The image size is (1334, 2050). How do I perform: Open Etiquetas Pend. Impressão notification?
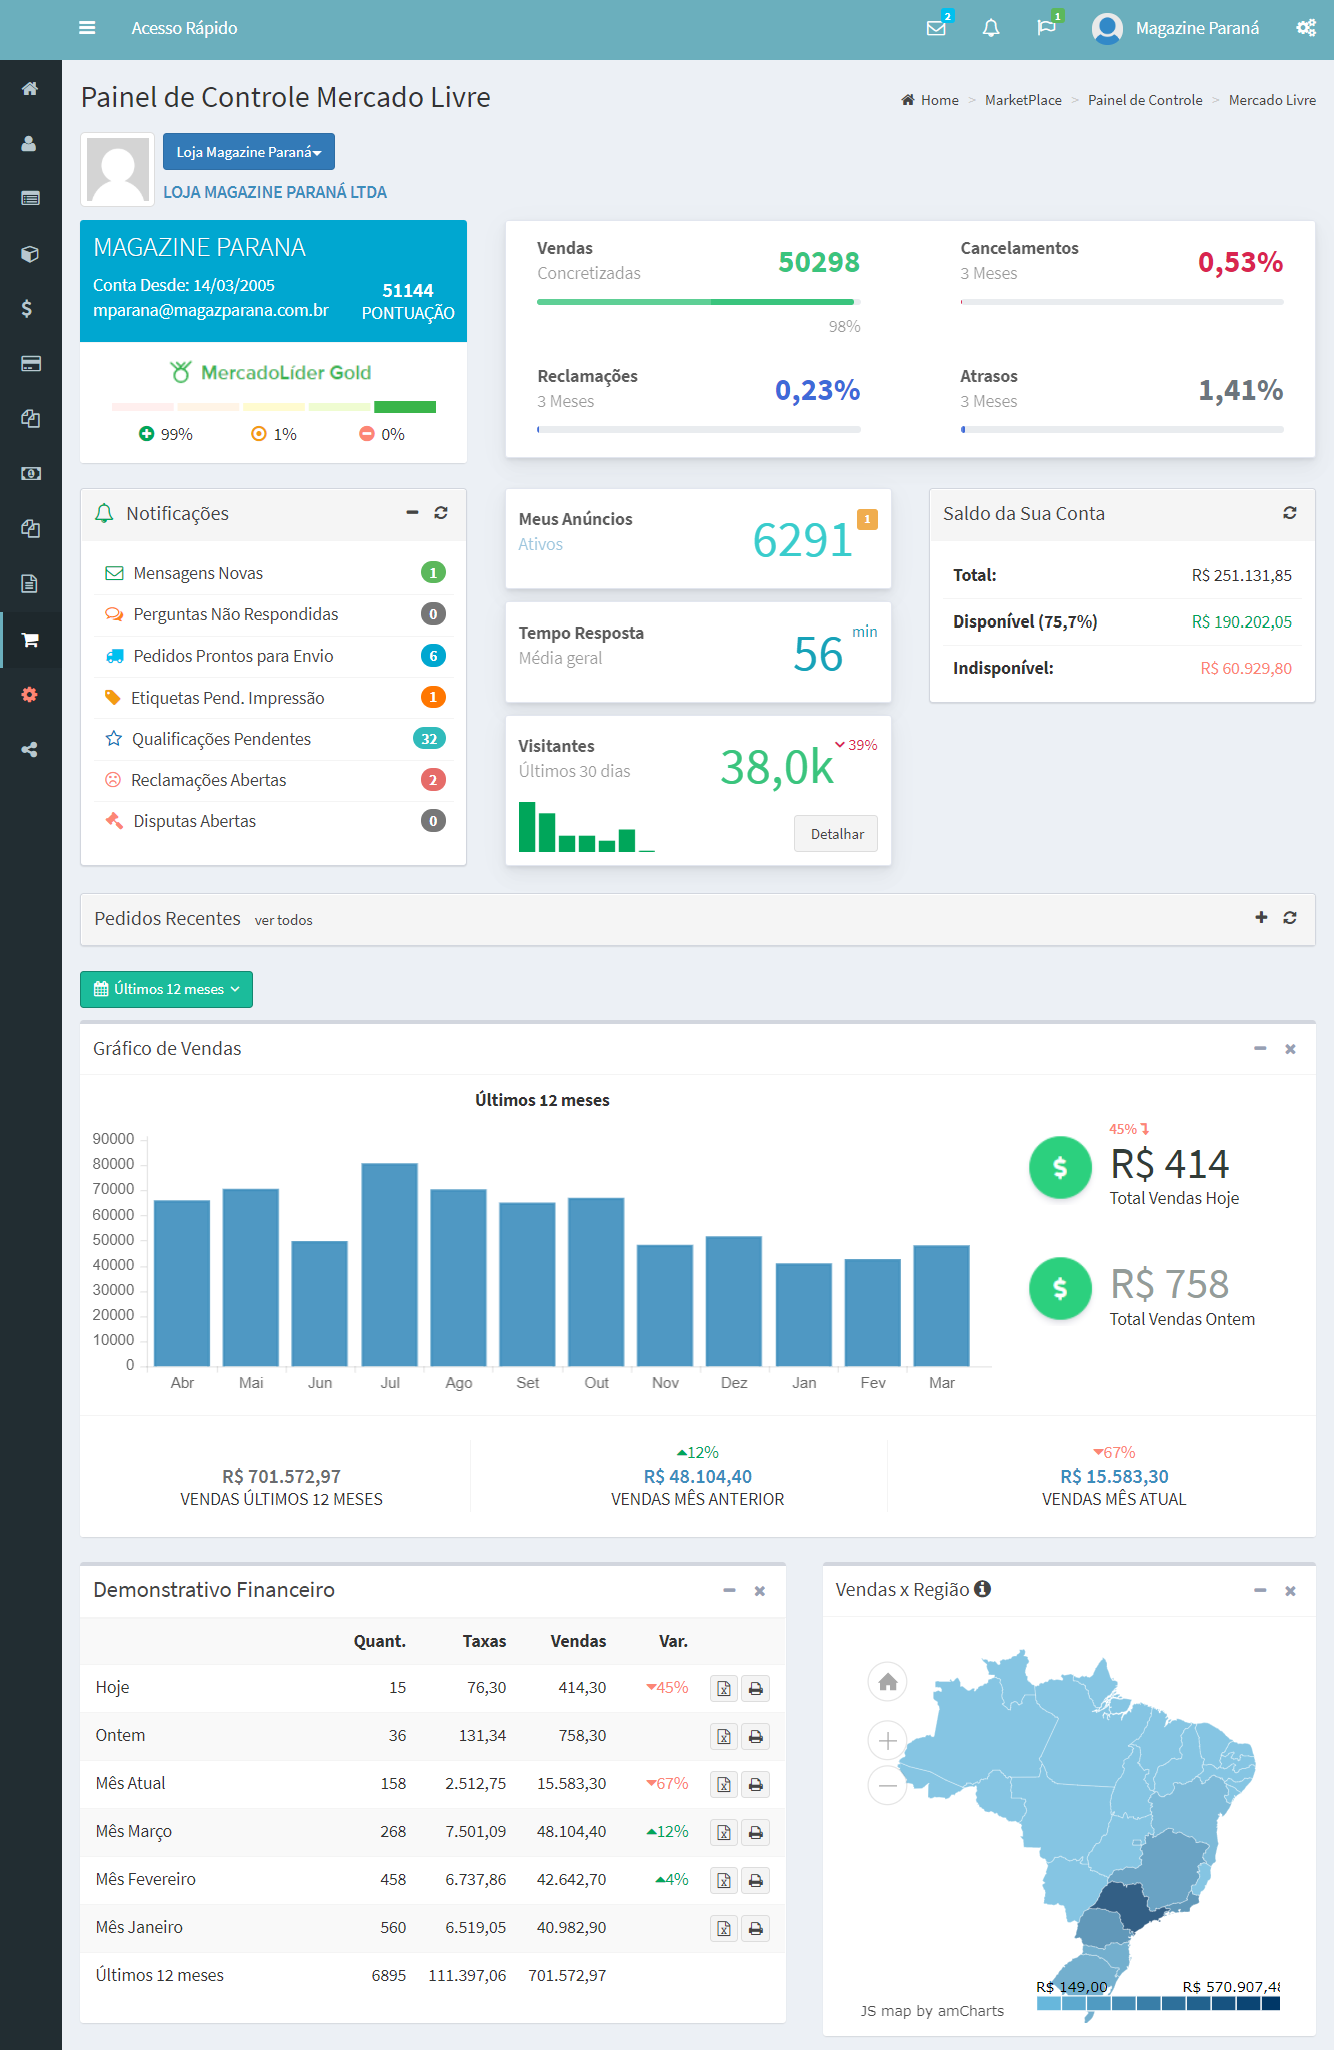point(274,698)
